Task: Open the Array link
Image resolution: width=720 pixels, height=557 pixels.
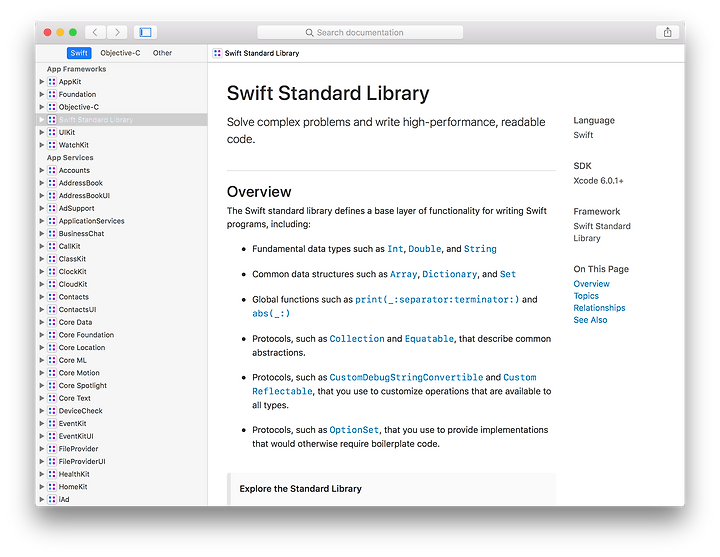Action: point(403,274)
